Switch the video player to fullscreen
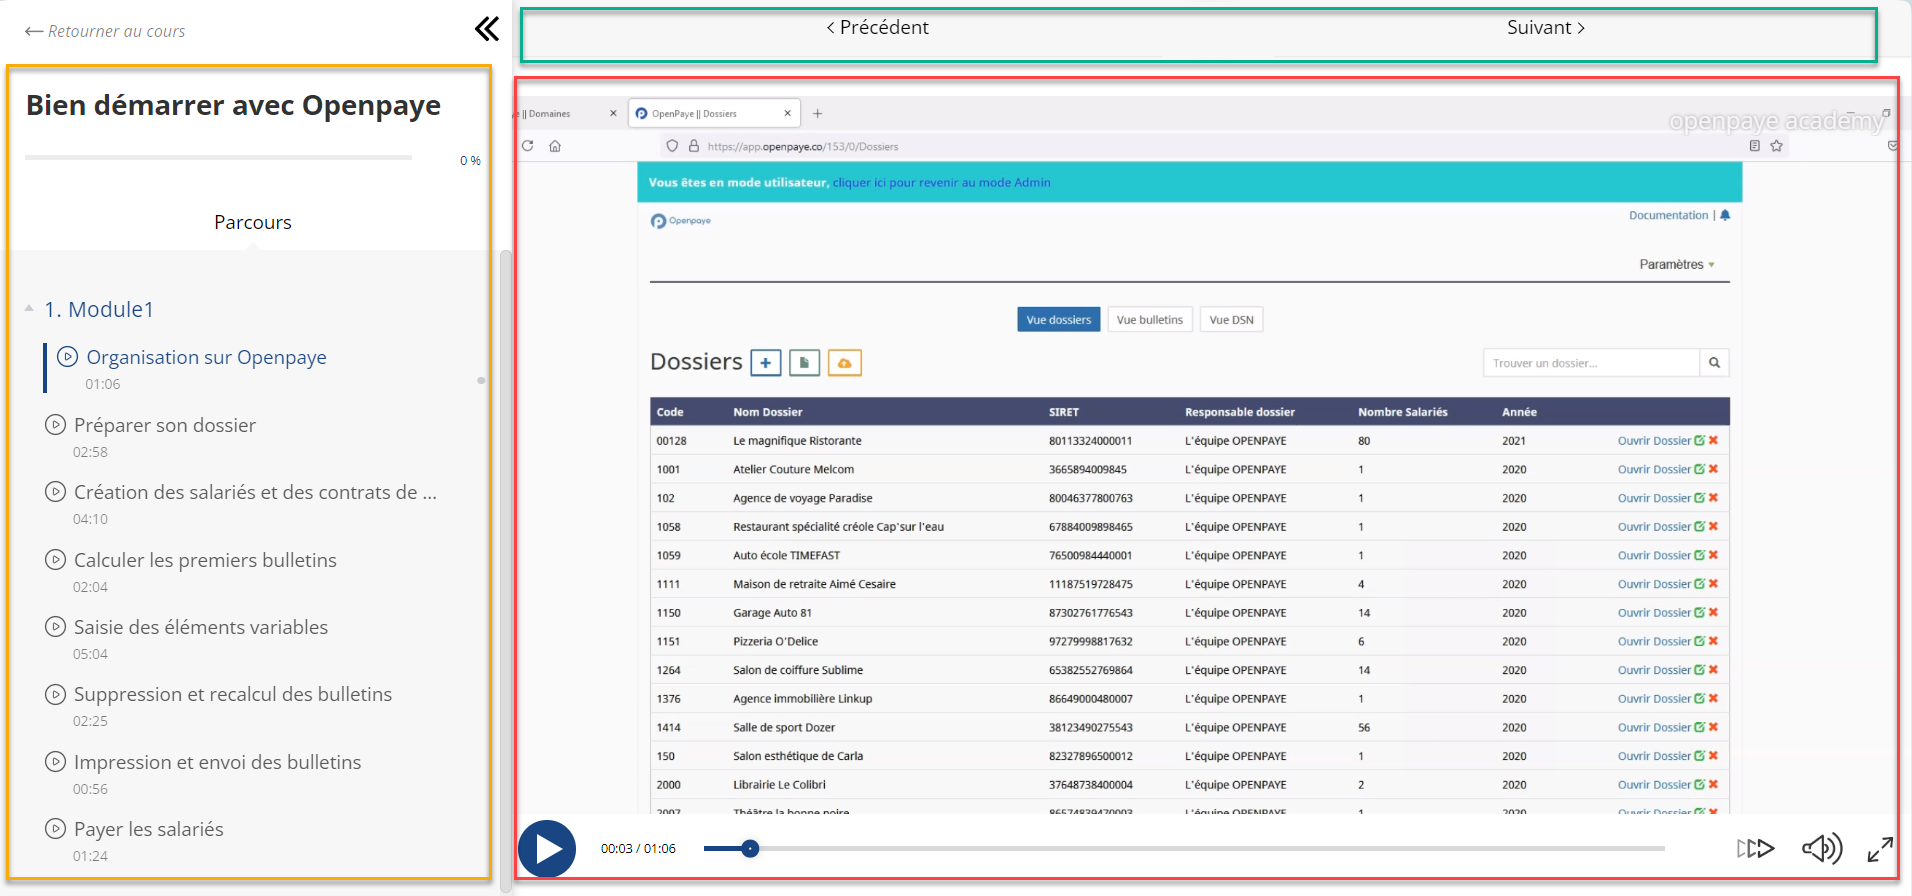This screenshot has height=896, width=1912. coord(1880,849)
